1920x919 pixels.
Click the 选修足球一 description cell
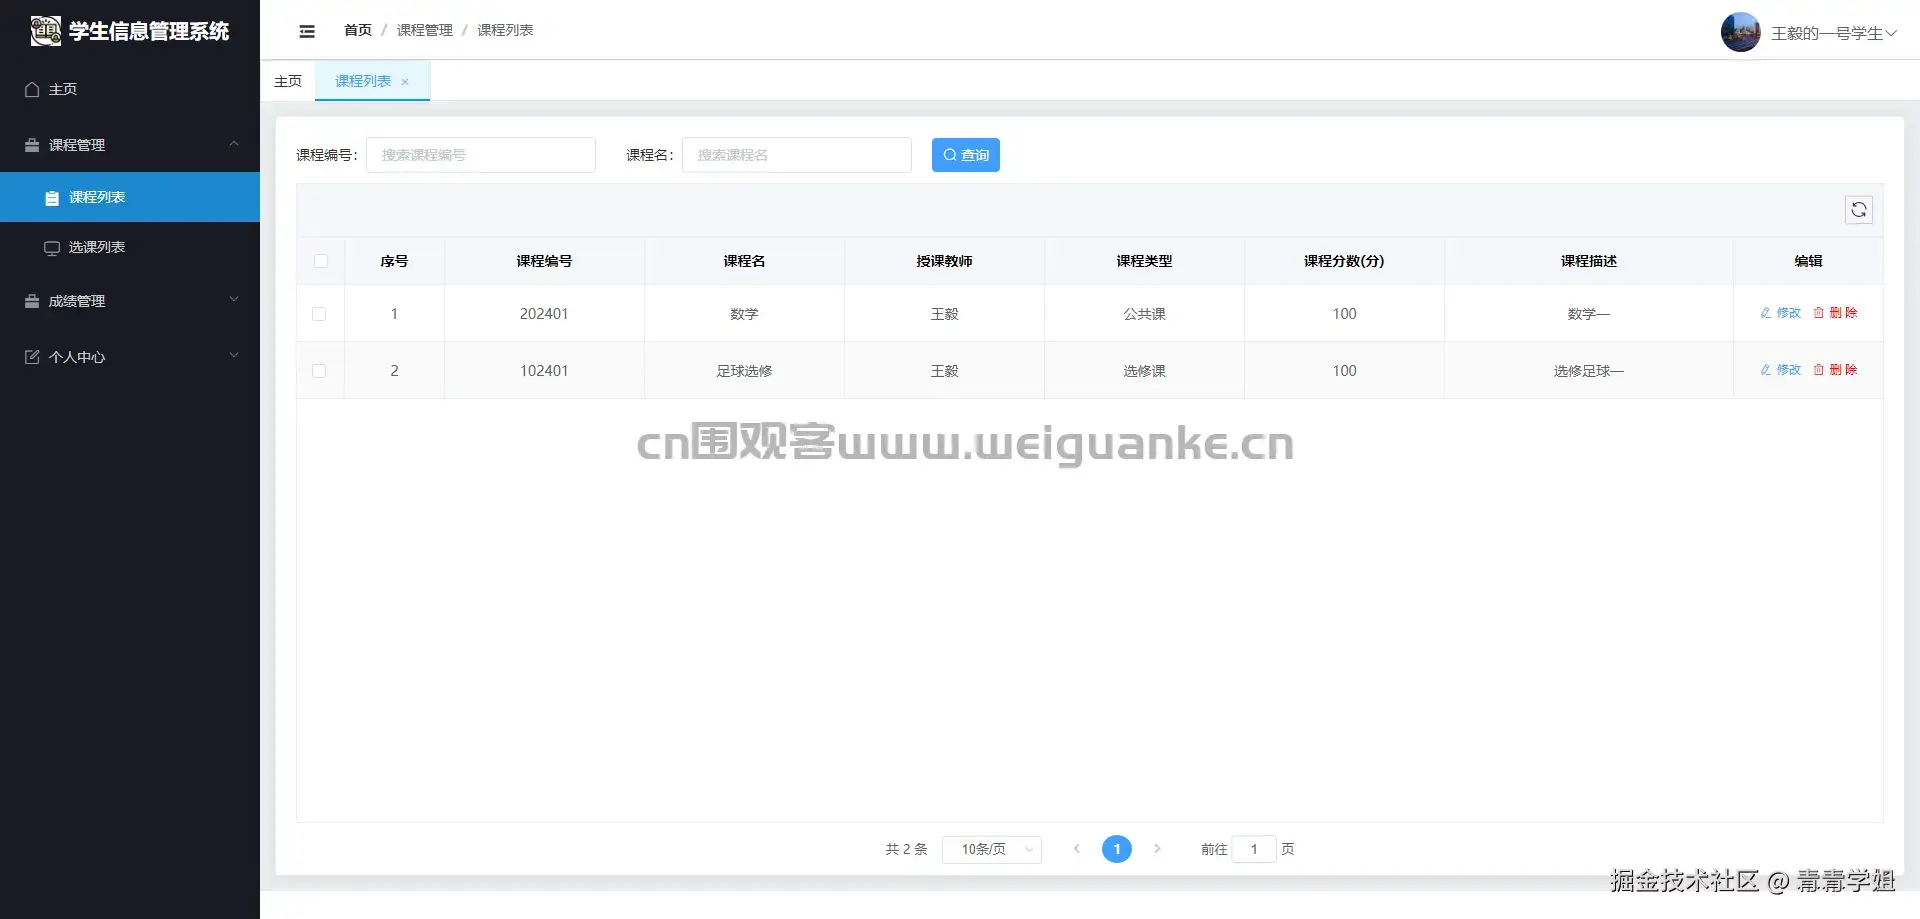coord(1589,371)
